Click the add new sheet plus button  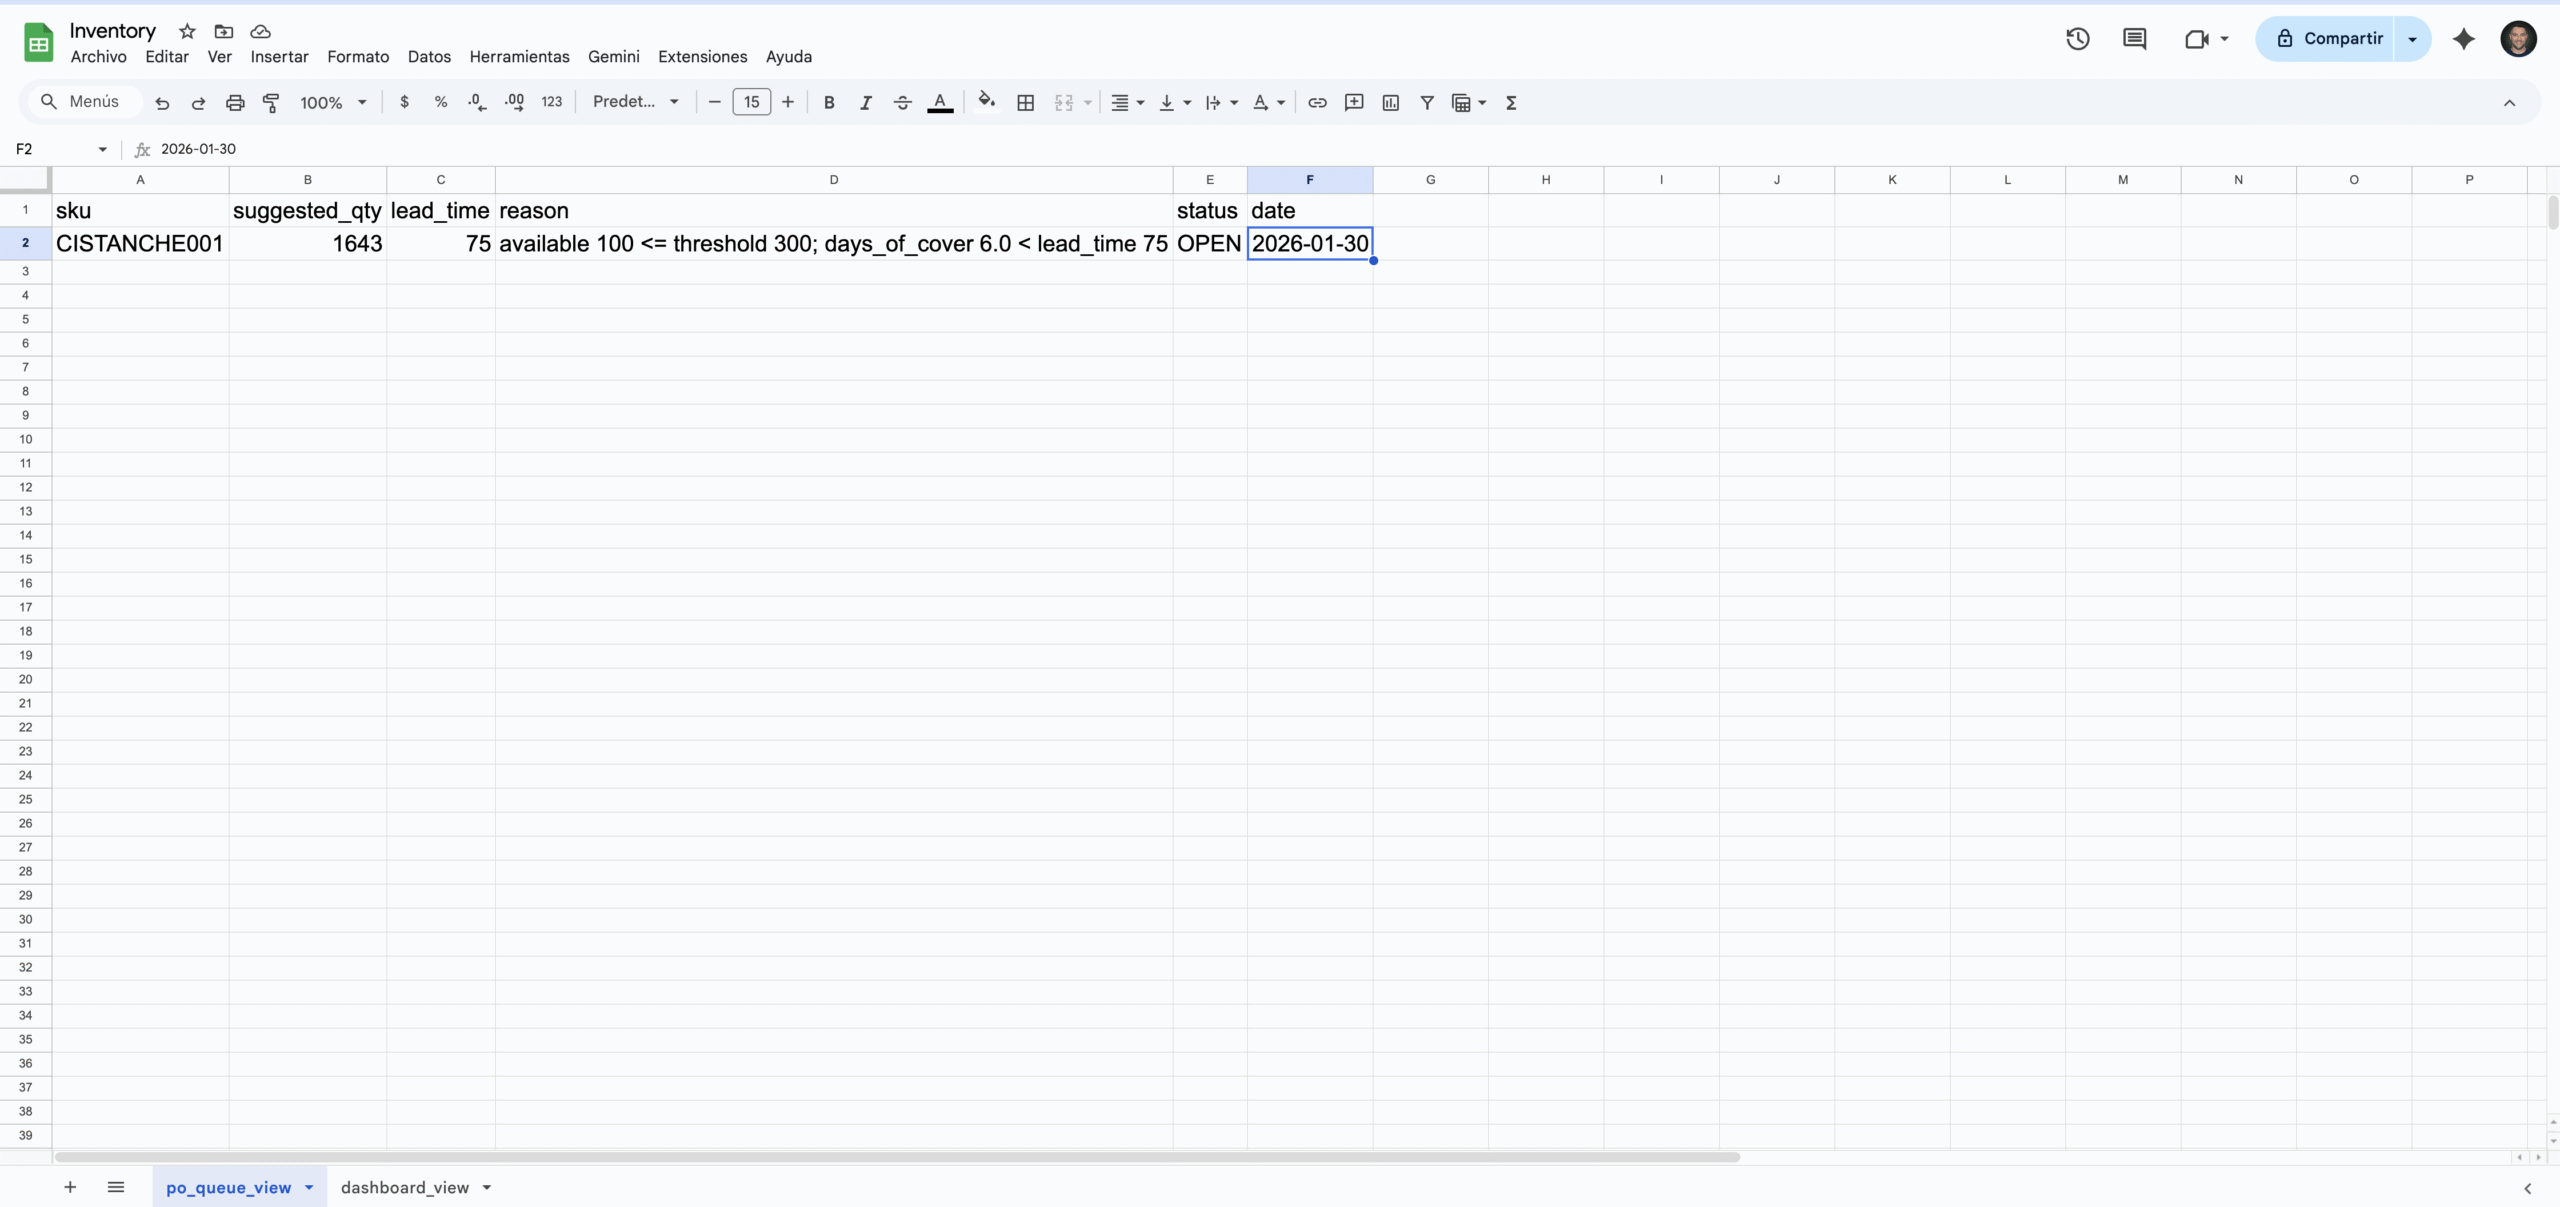click(70, 1187)
